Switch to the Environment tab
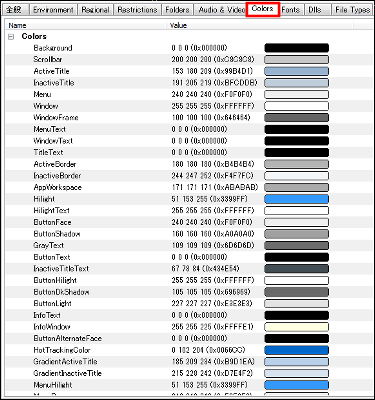This screenshot has width=375, height=400. (x=53, y=10)
